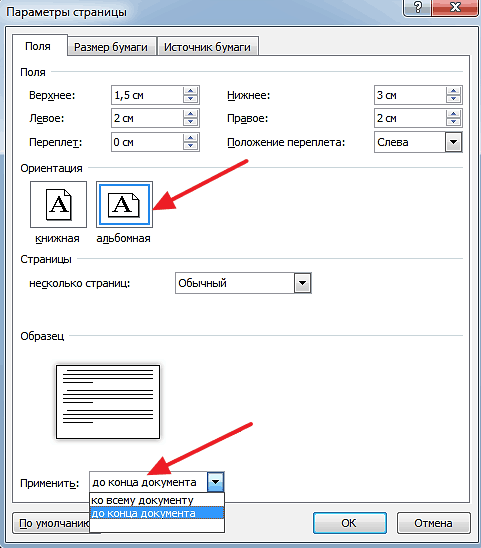Decrease the Правое margin with down arrow
Screen dimensions: 481x548
click(x=454, y=122)
